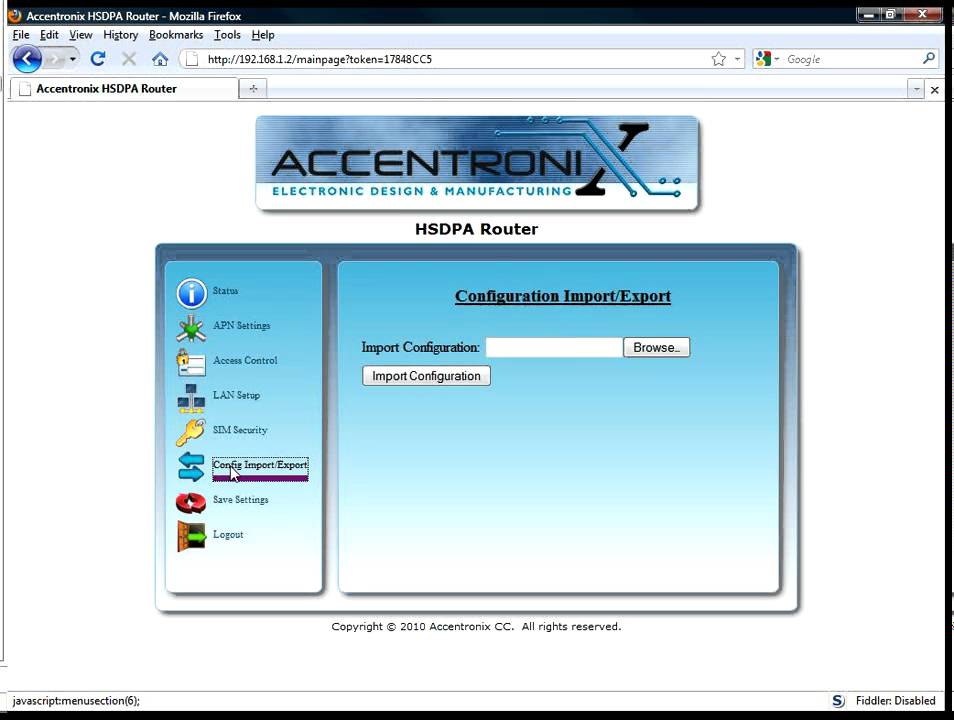Click the status bar S icon

[x=838, y=701]
